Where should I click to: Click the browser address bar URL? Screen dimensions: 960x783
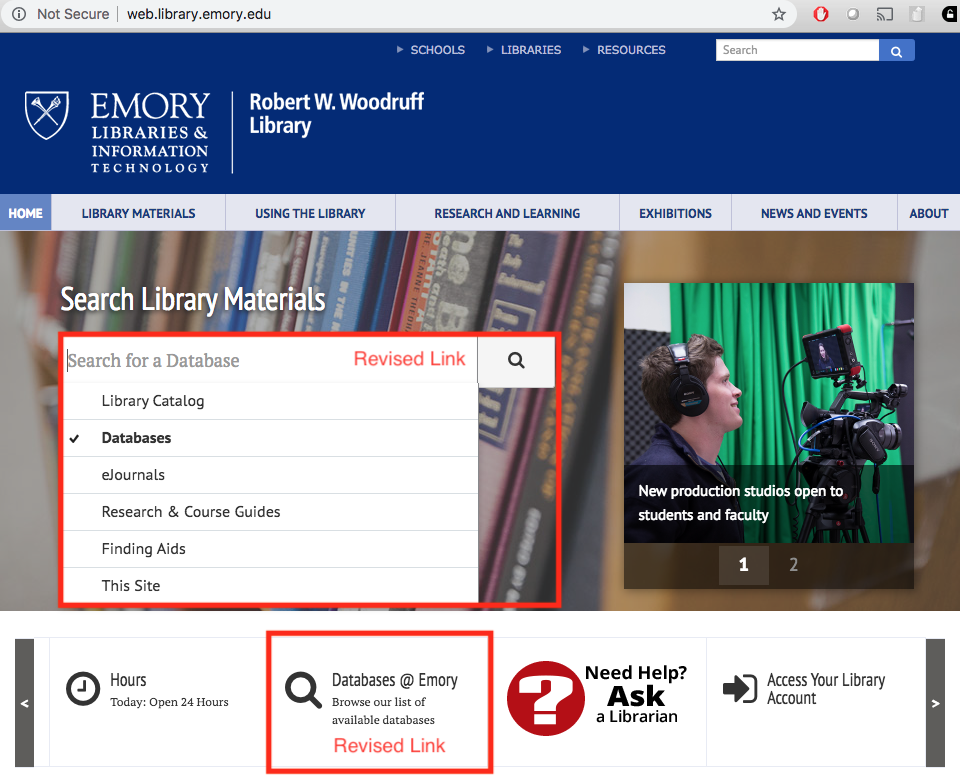199,14
